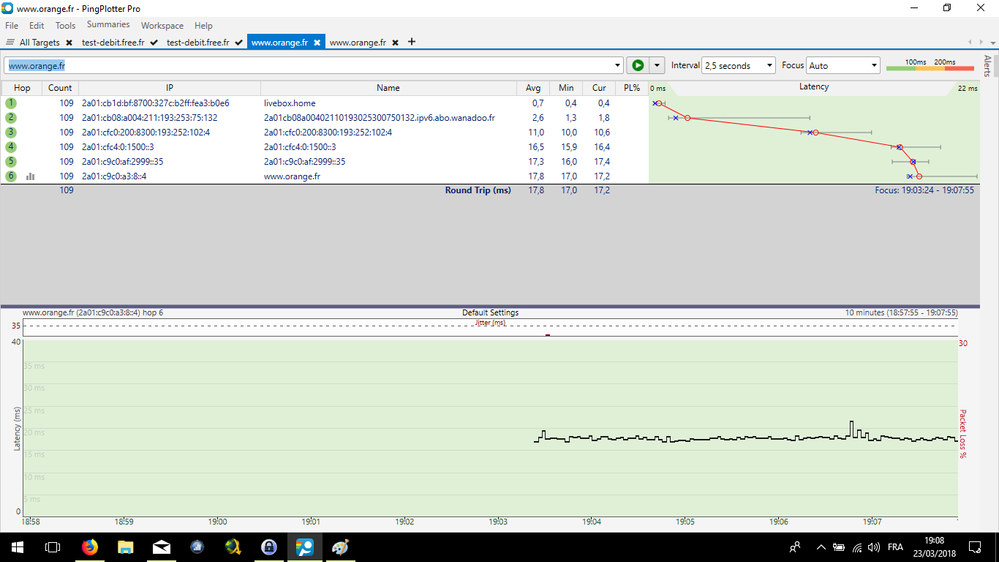Open the Tools menu
Screen dimensions: 999x562
point(65,25)
